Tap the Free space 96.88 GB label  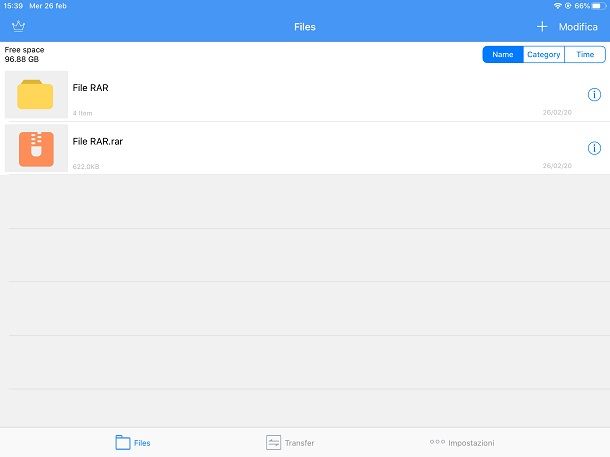pos(24,54)
